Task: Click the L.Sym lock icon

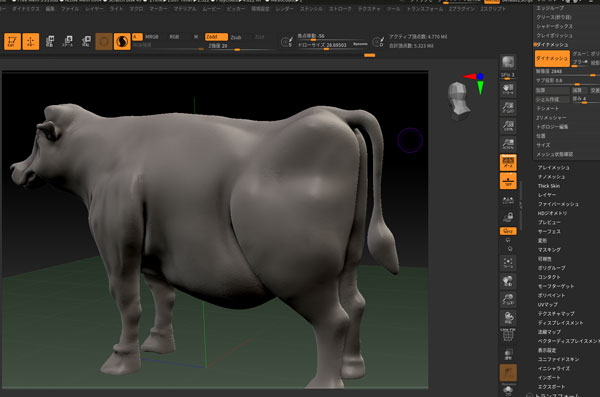Action: (x=508, y=217)
